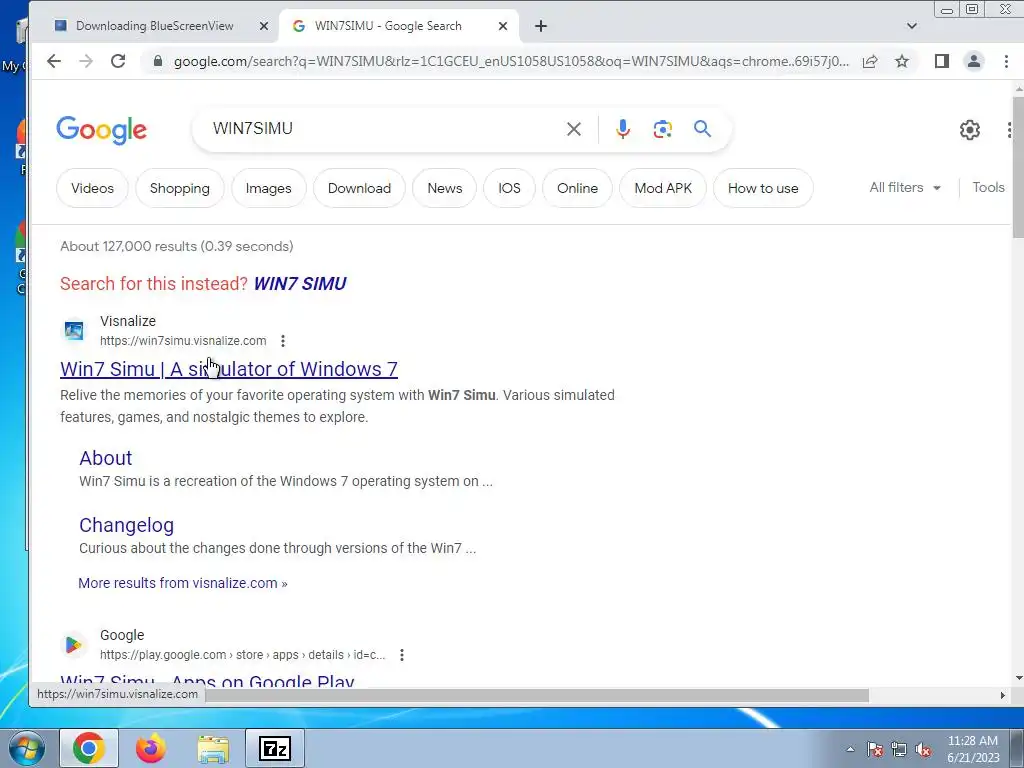Start voice search with microphone

point(622,129)
